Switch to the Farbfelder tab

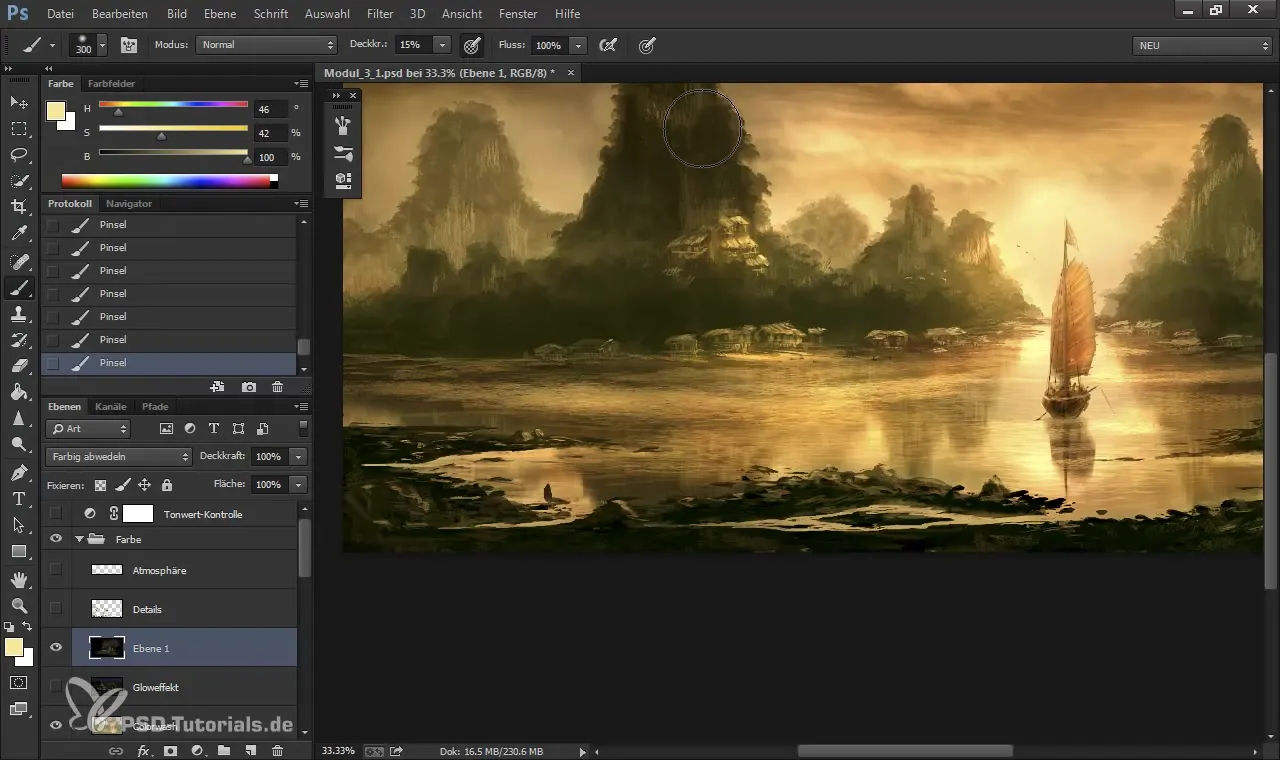tap(111, 83)
